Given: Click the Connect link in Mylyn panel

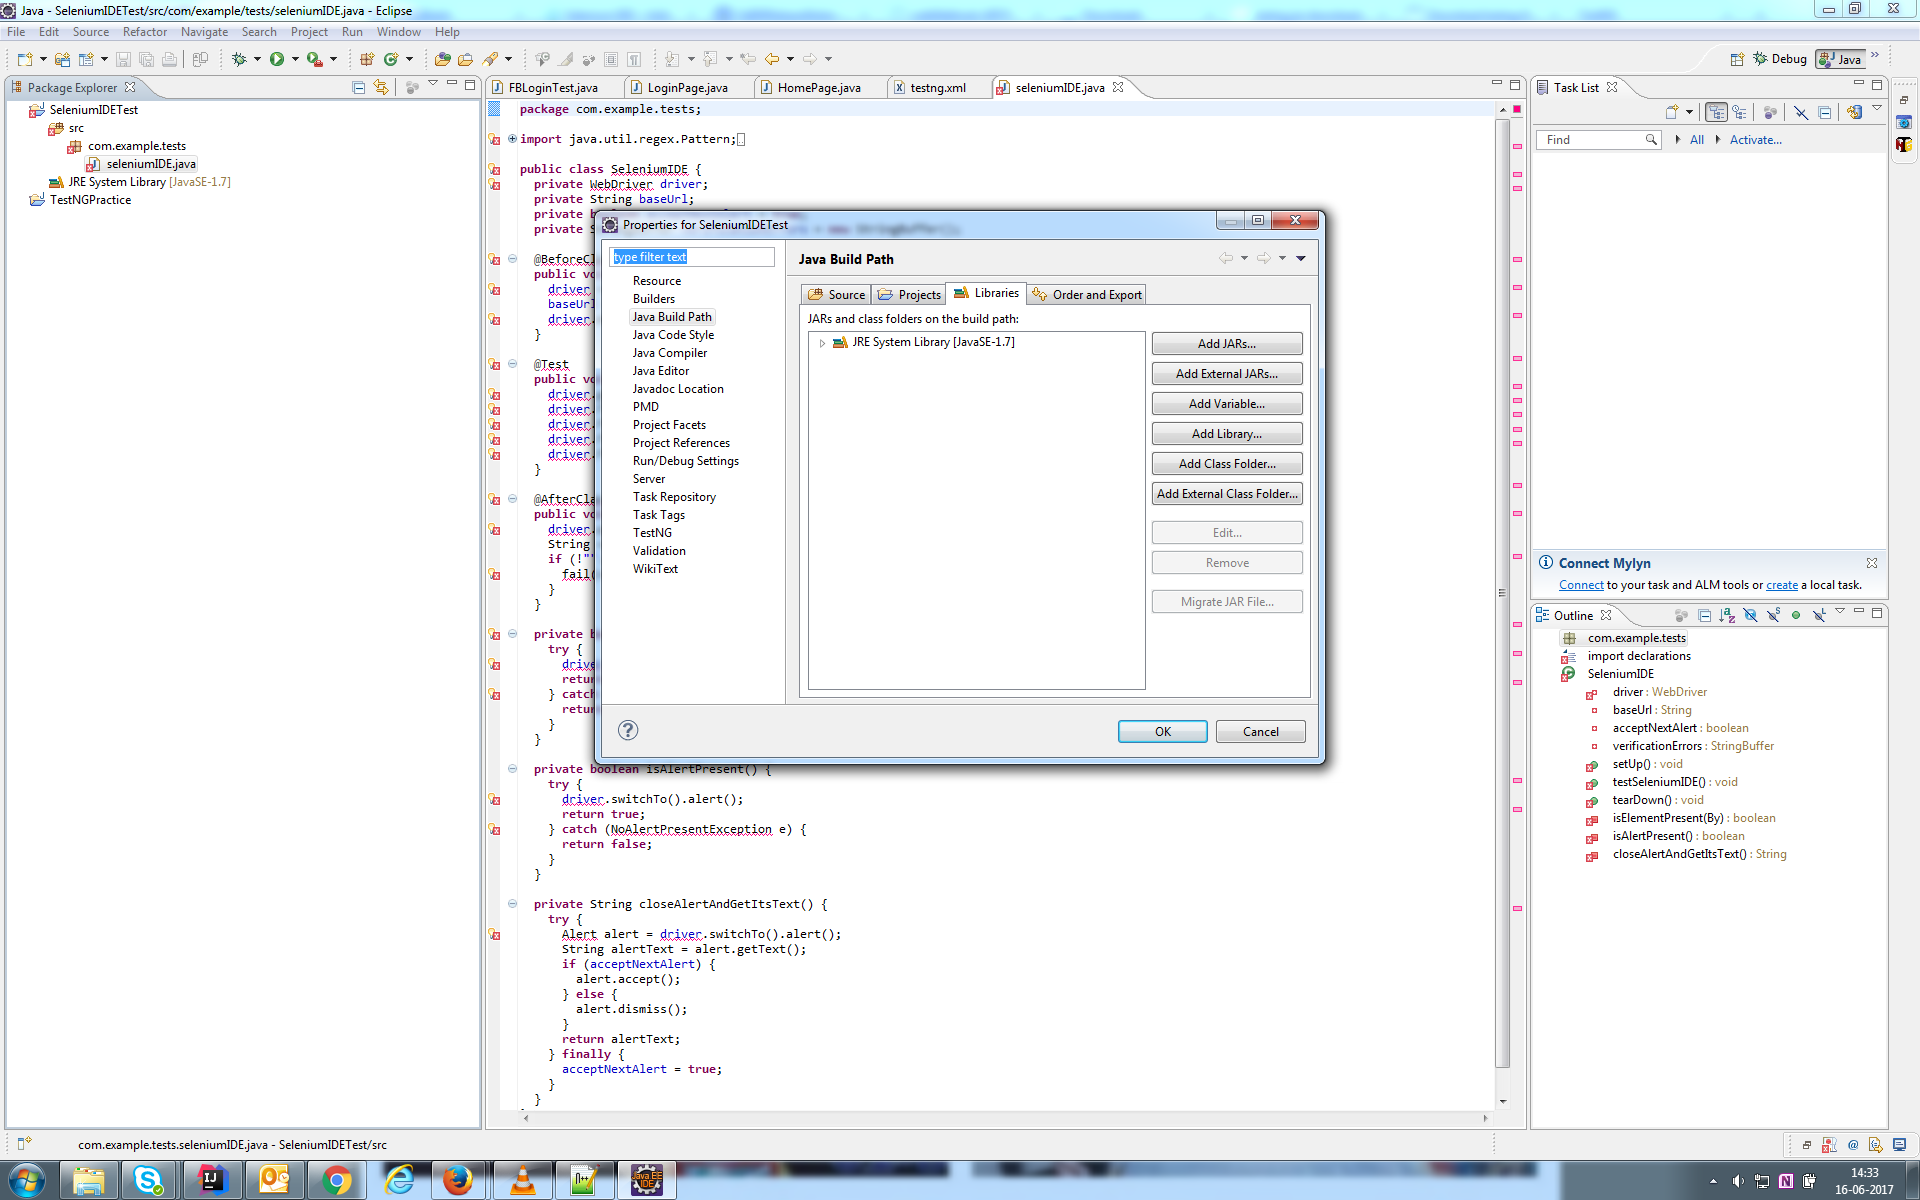Looking at the screenshot, I should click(x=1580, y=585).
